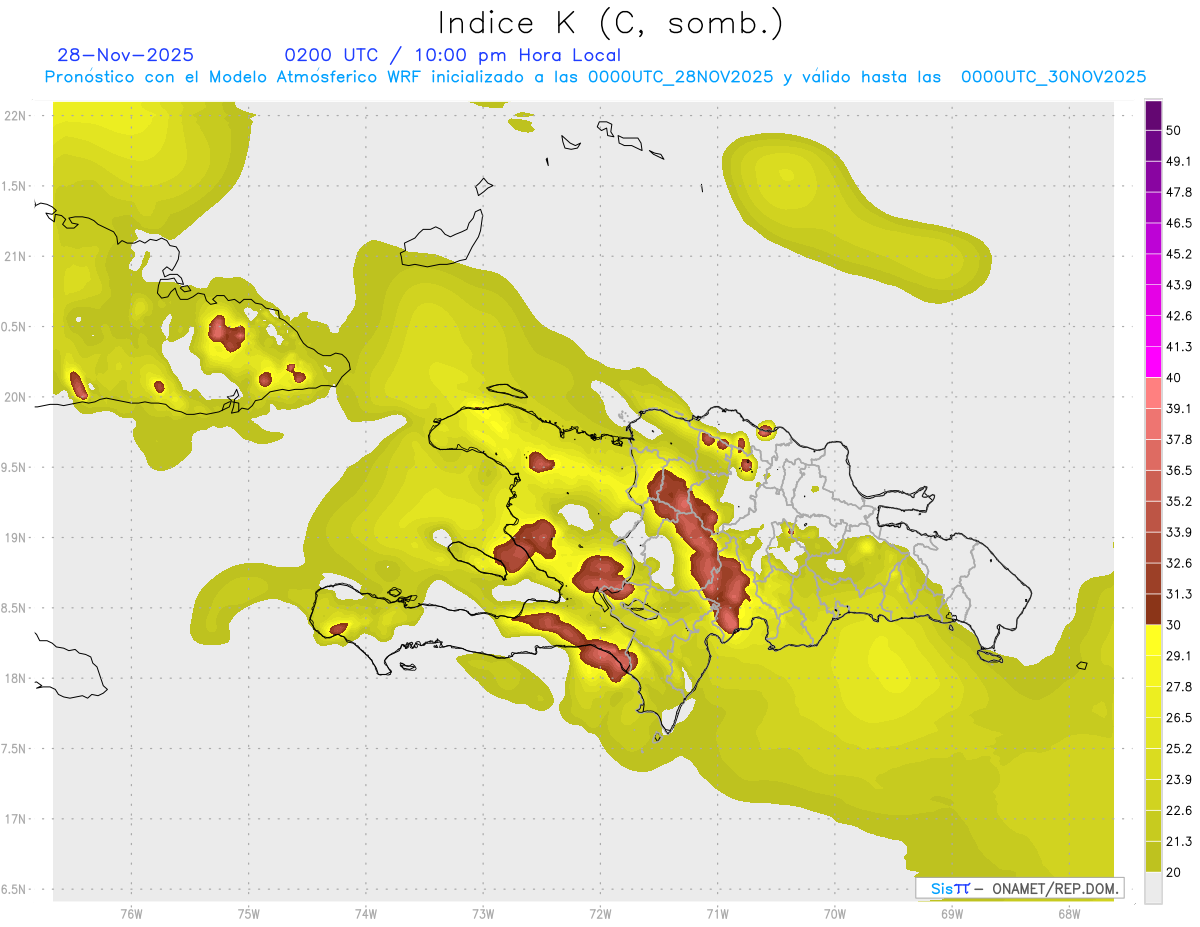Viewport: 1200px width, 927px height.
Task: Click the colorbar value '45.2'
Action: [1179, 254]
